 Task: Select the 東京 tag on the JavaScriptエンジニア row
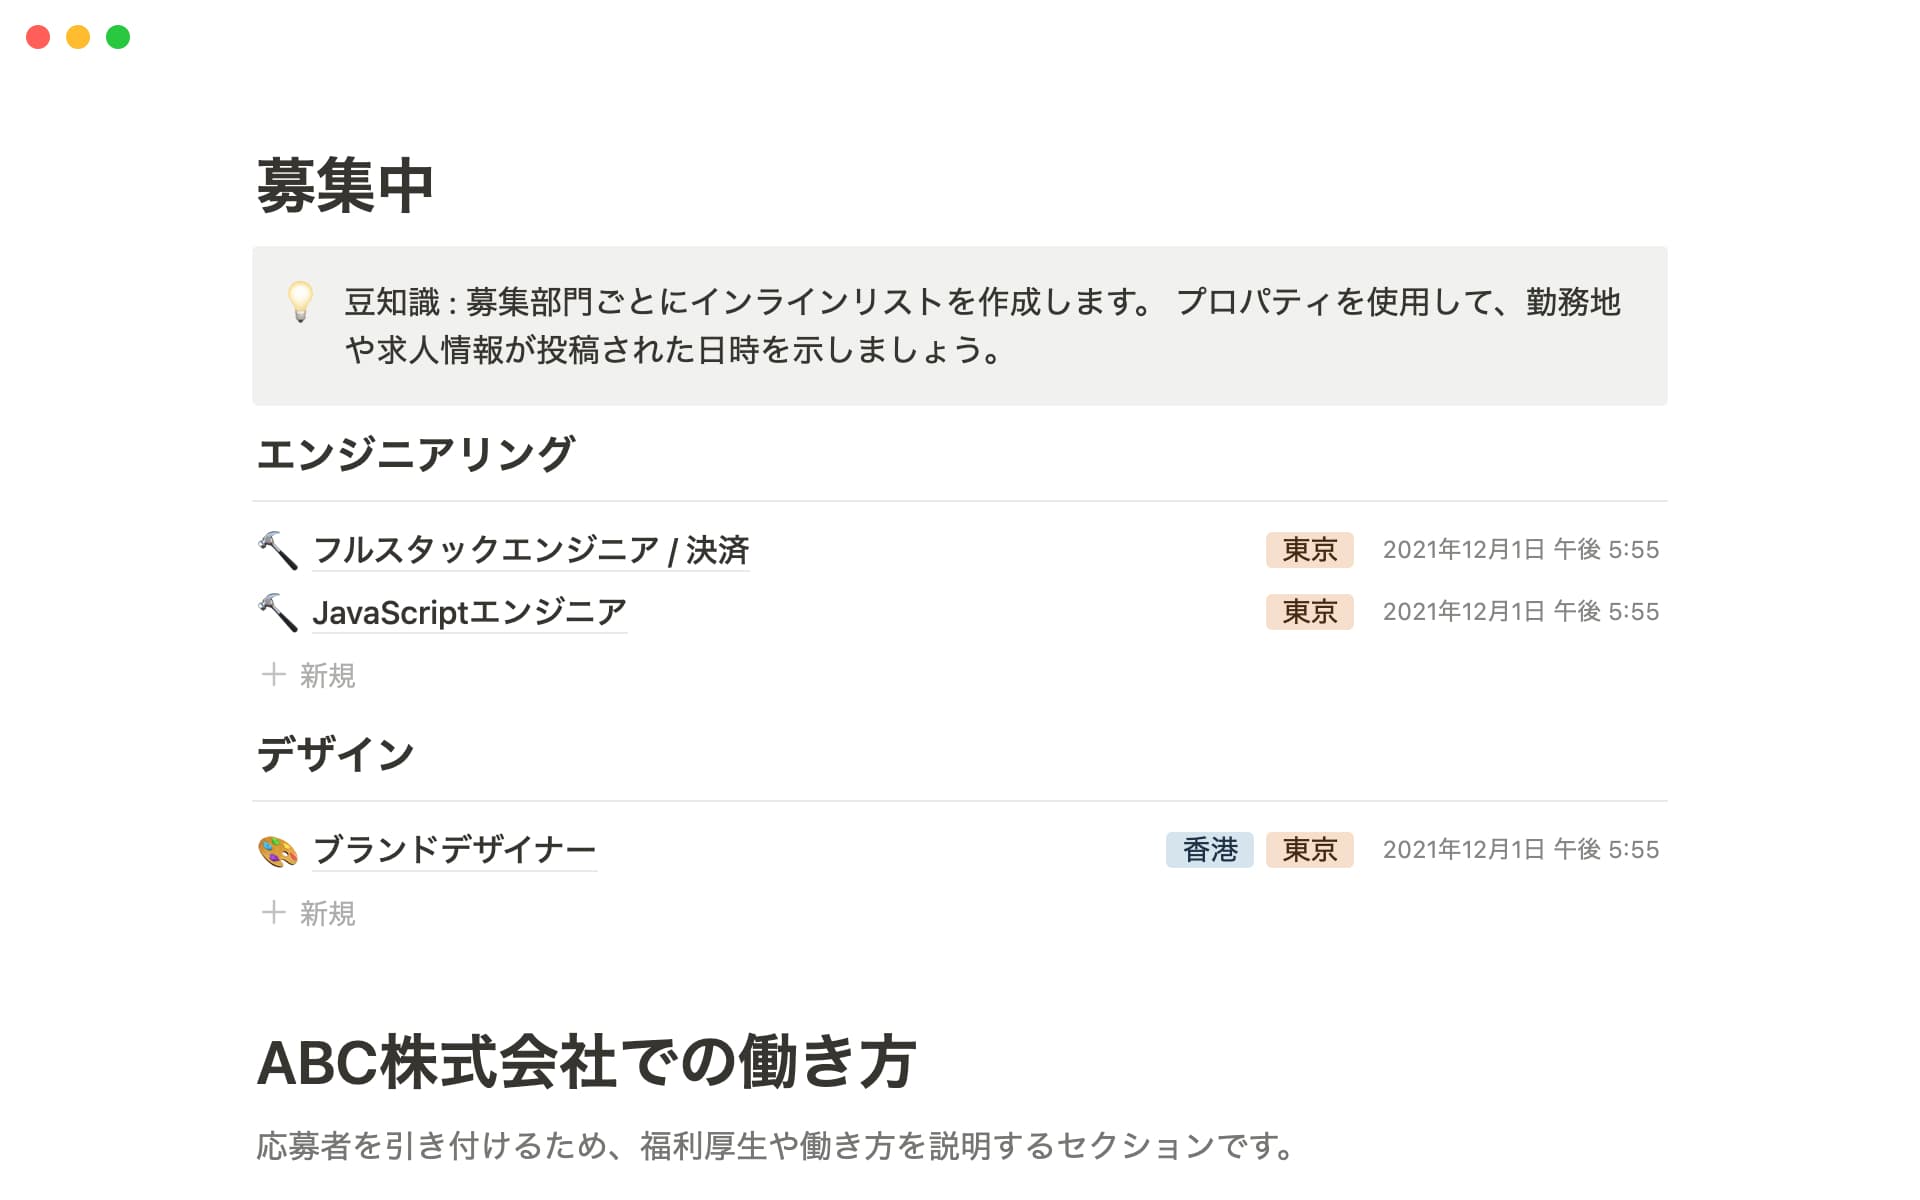pyautogui.click(x=1309, y=612)
